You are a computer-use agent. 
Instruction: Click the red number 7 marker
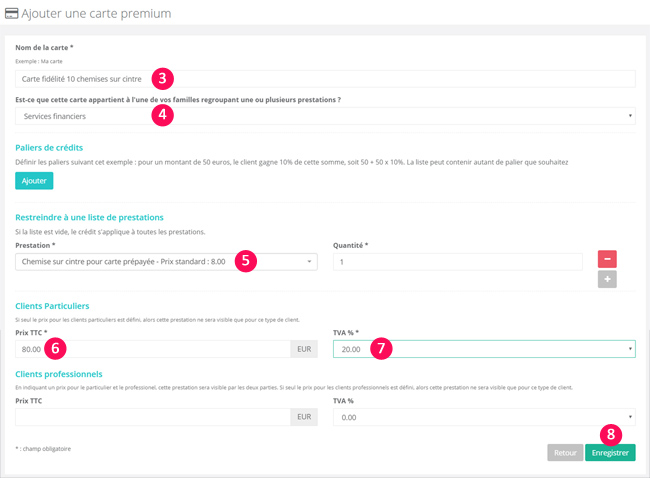(x=381, y=349)
